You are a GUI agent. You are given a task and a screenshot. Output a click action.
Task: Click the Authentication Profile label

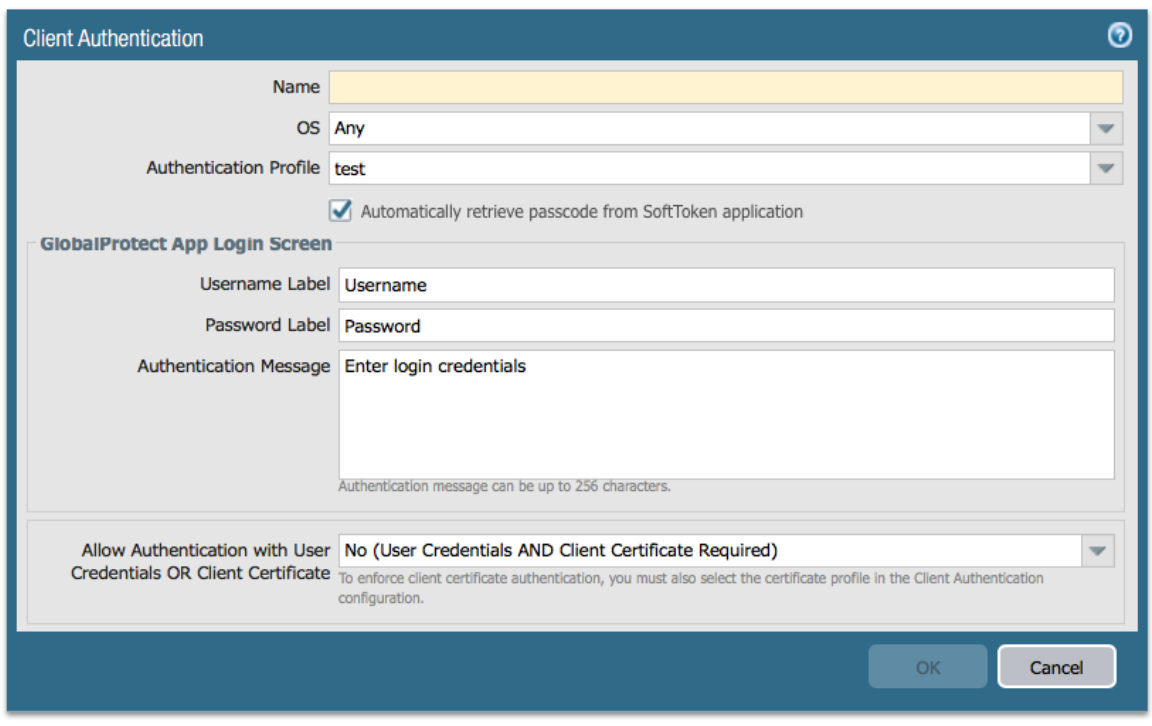point(233,168)
